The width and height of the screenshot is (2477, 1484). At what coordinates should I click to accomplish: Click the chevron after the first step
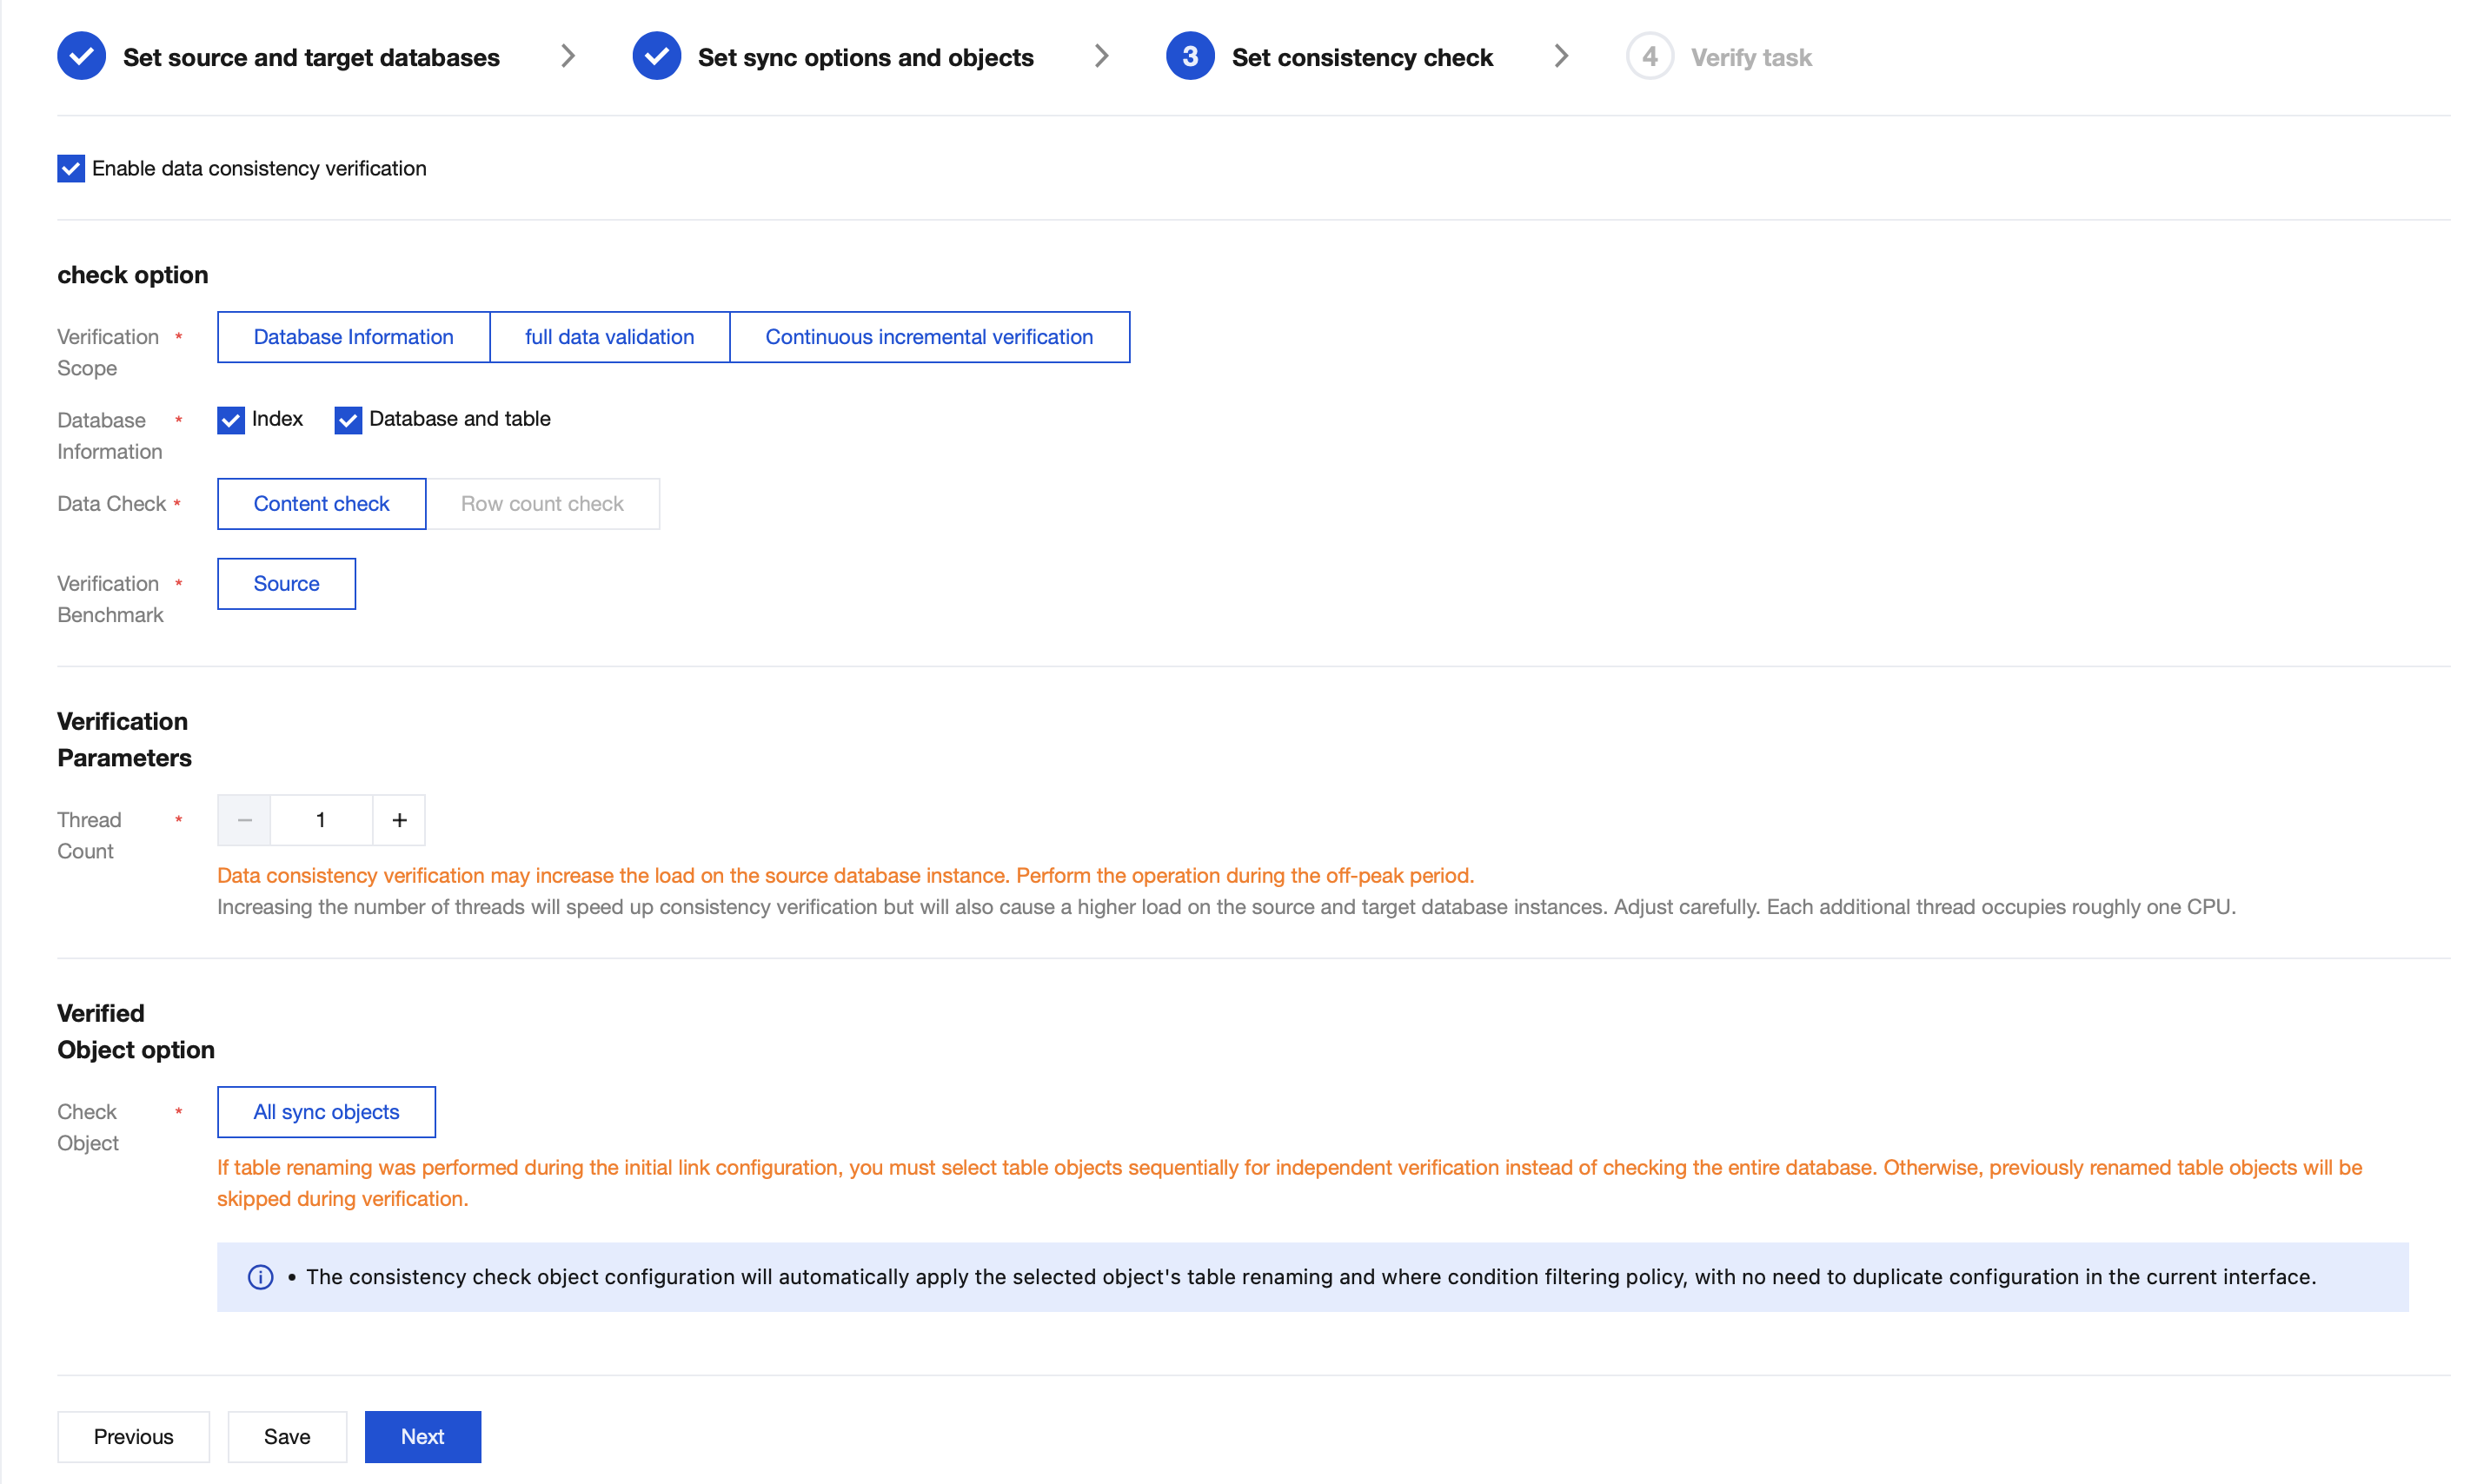(x=567, y=57)
